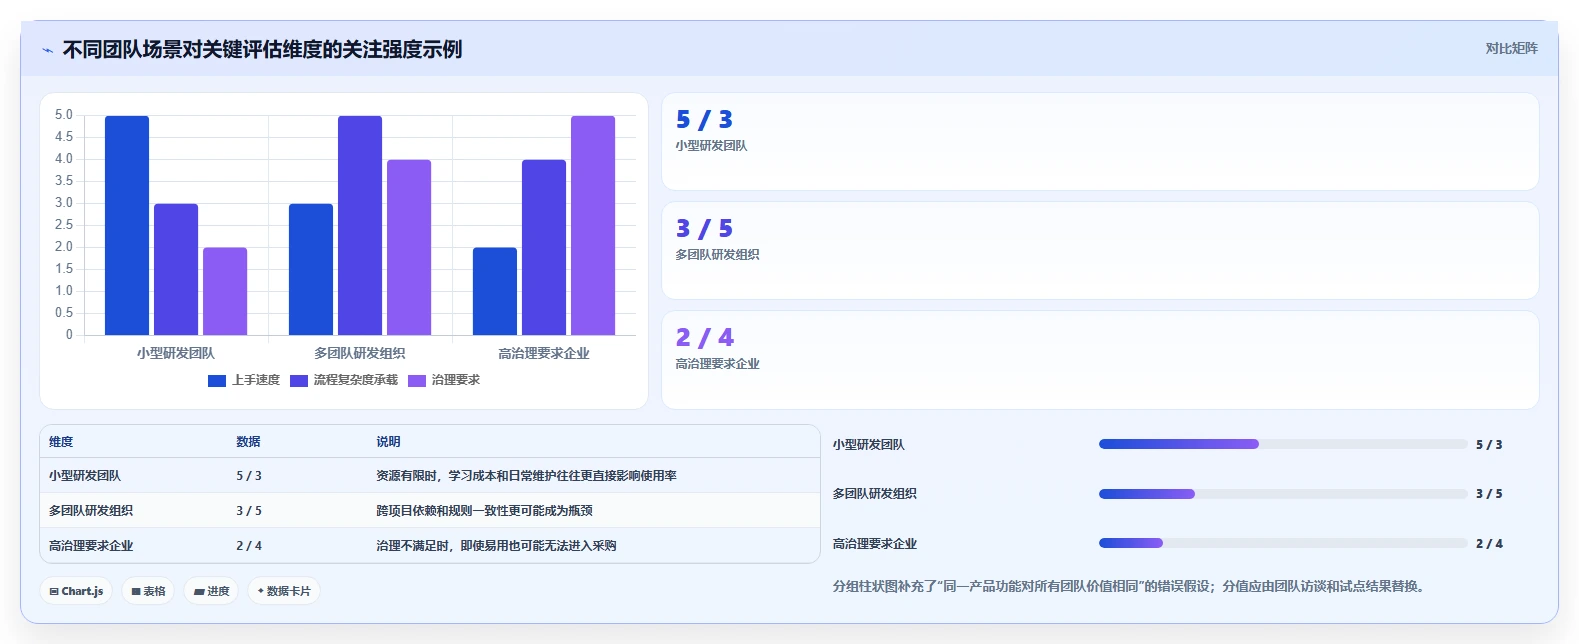Click the 高治理要求企业 x-axis label in chart
1579x644 pixels.
click(x=544, y=354)
